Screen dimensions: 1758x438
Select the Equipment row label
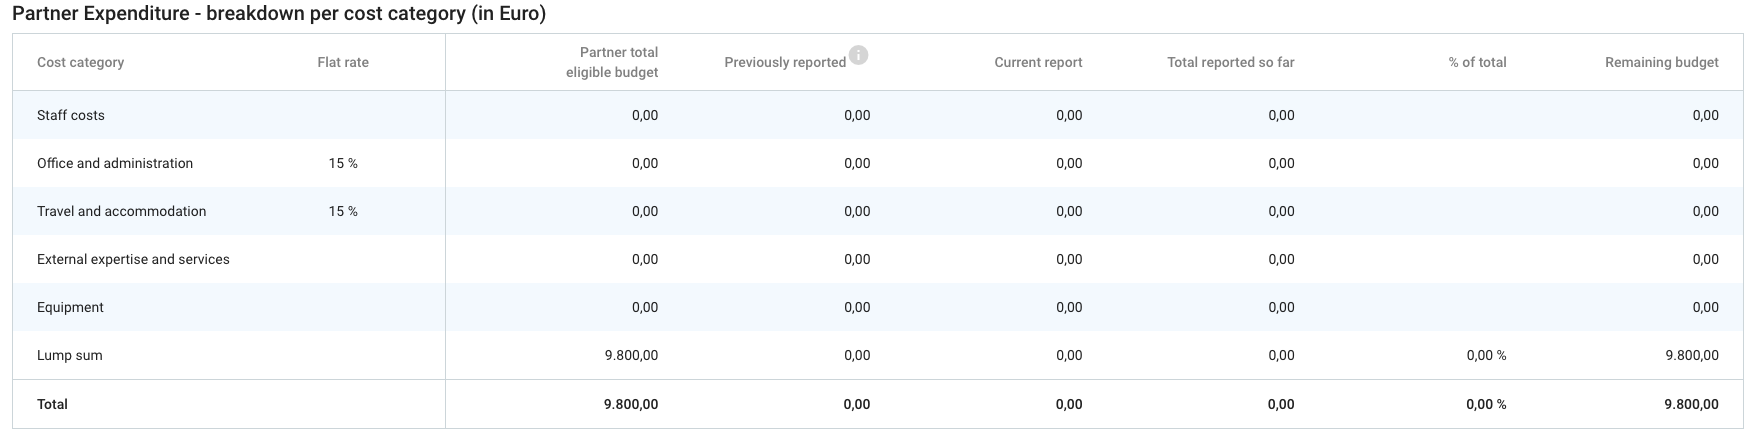click(70, 307)
